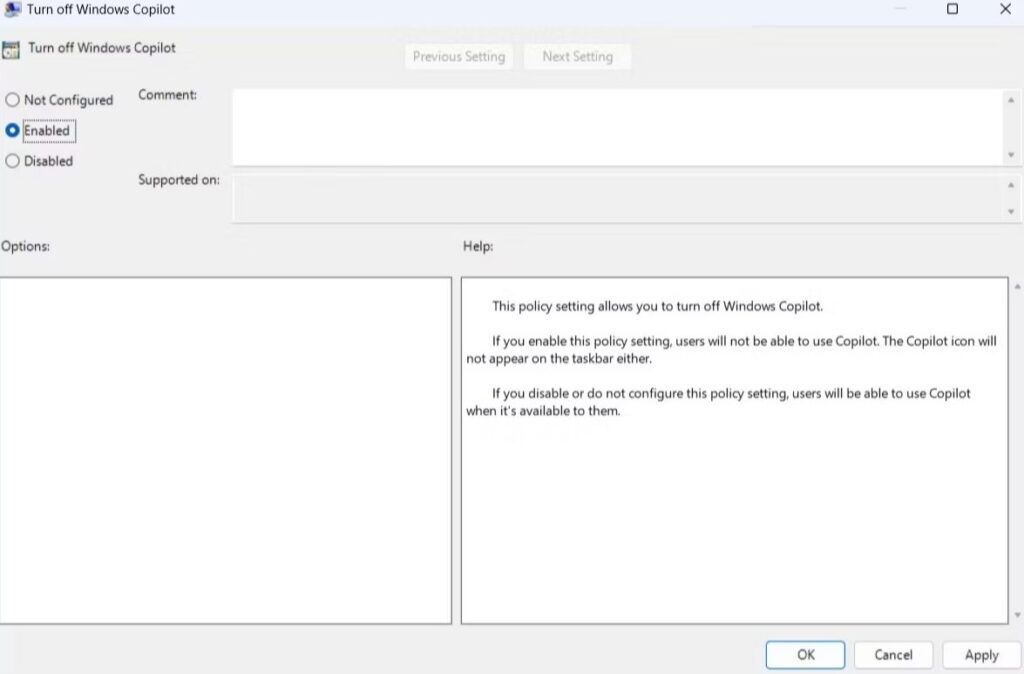
Task: Jump to Next Setting
Action: point(577,56)
